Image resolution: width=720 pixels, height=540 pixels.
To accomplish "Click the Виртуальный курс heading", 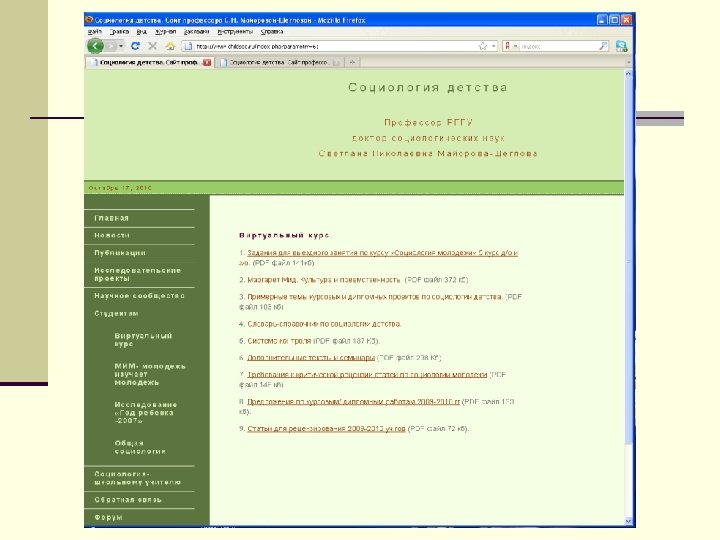I will [x=285, y=235].
